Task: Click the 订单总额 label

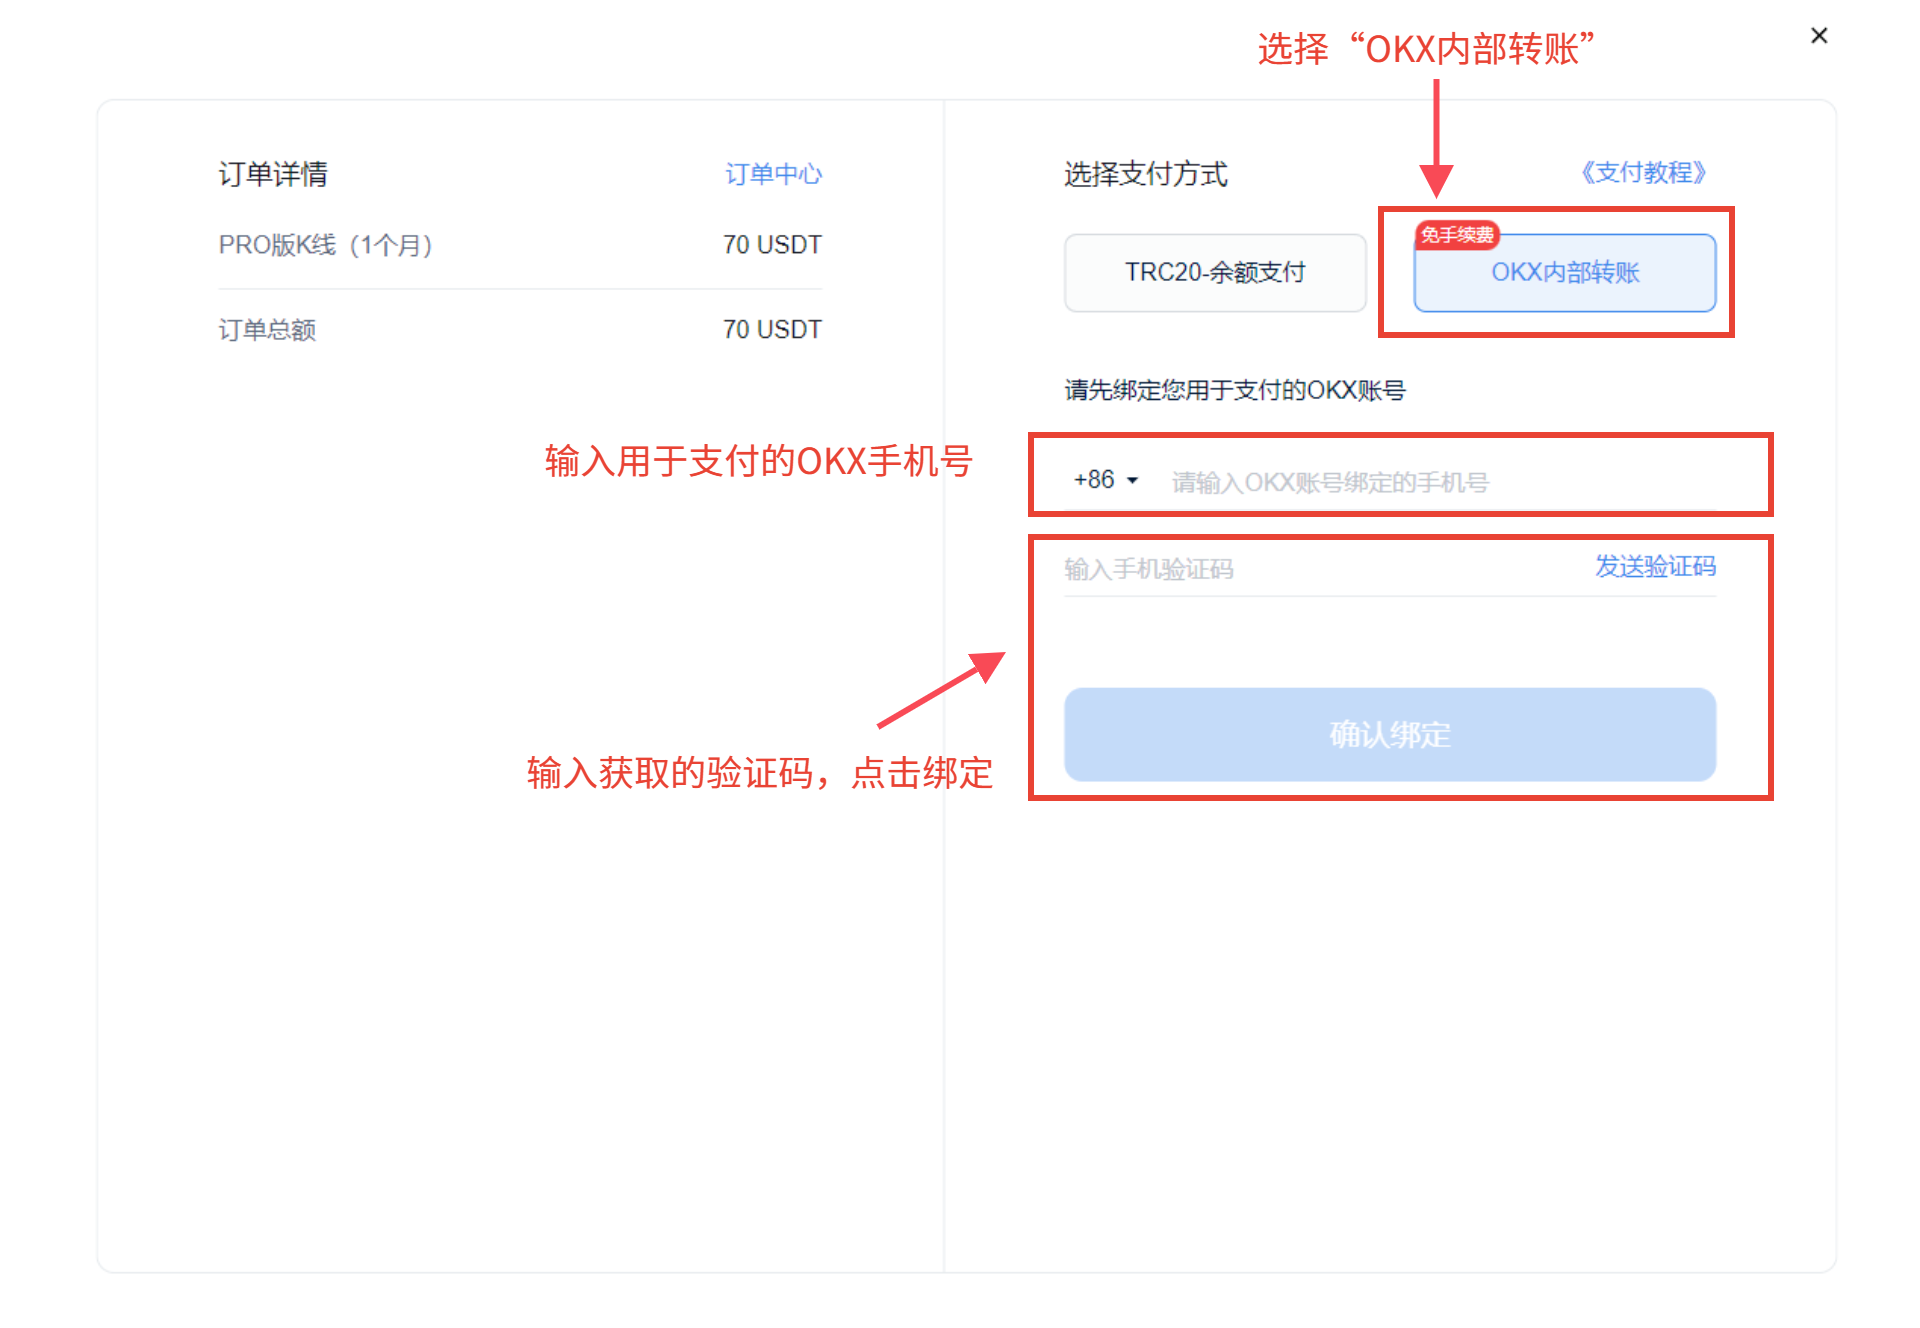Action: [x=267, y=330]
